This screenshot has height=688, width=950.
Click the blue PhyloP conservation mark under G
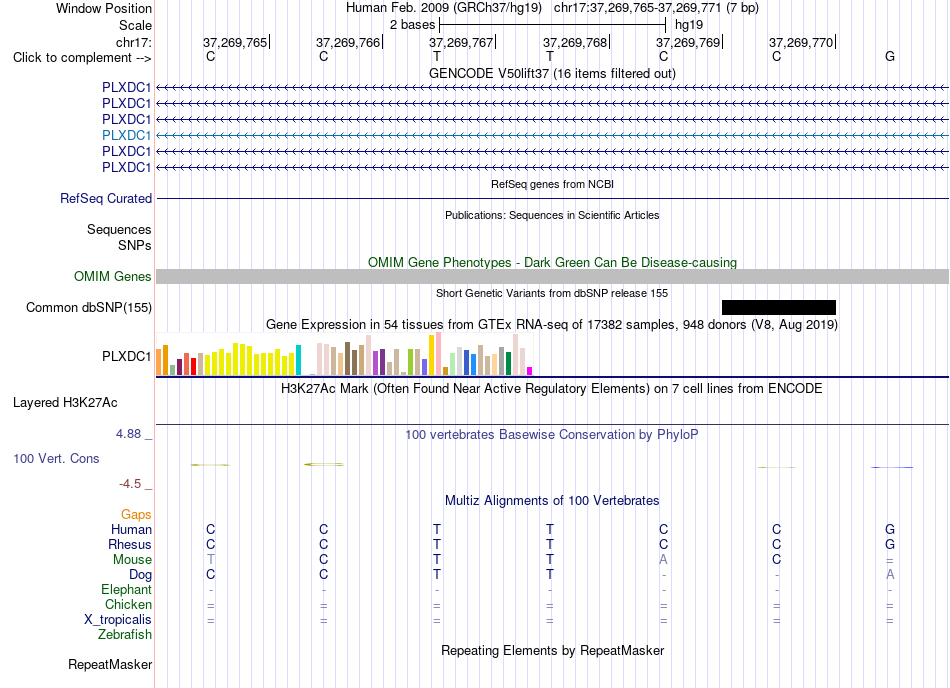[x=892, y=468]
